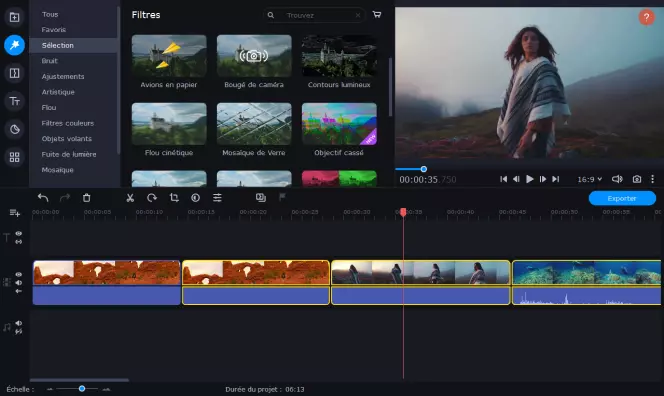This screenshot has width=664, height=396.
Task: Open clip properties sliders icon
Action: point(217,198)
